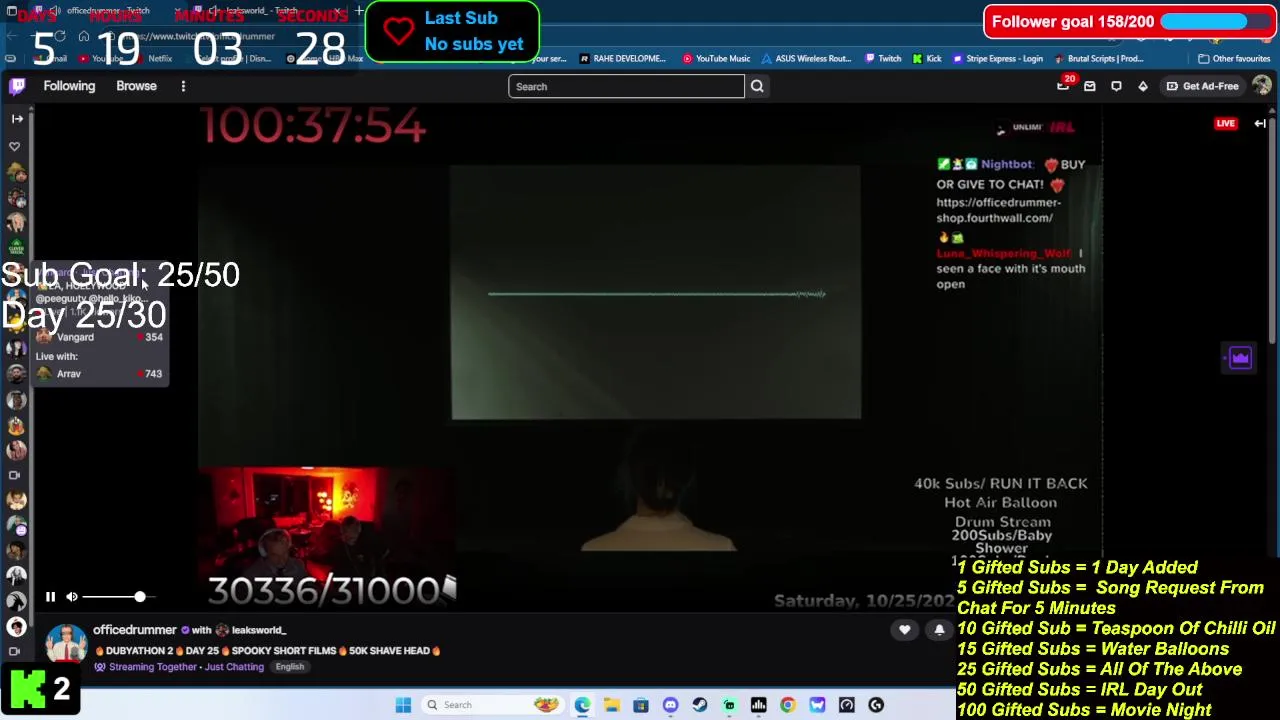Open the user profile avatar menu
This screenshot has width=1280, height=720.
[1262, 86]
